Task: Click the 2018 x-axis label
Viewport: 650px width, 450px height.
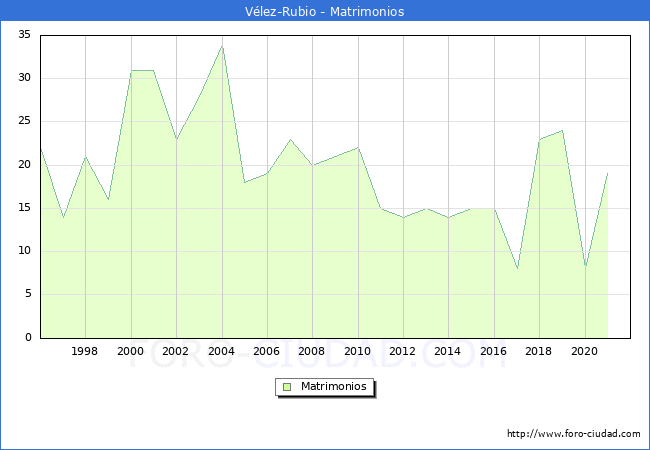Action: 538,351
